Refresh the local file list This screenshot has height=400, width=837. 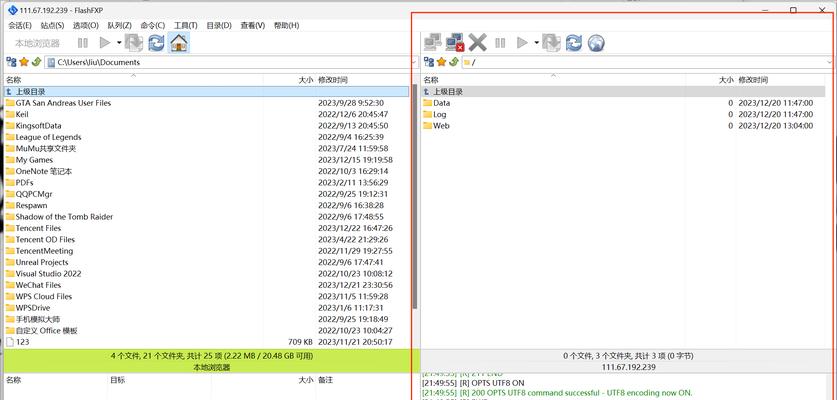tap(156, 43)
